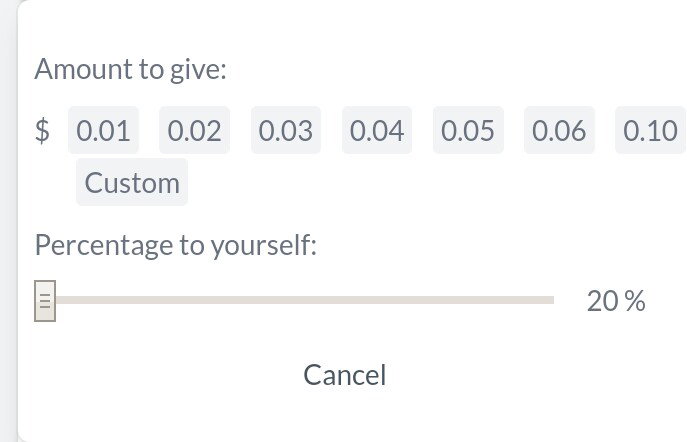Open the Custom amount option
Image resolution: width=687 pixels, height=442 pixels.
[x=132, y=182]
